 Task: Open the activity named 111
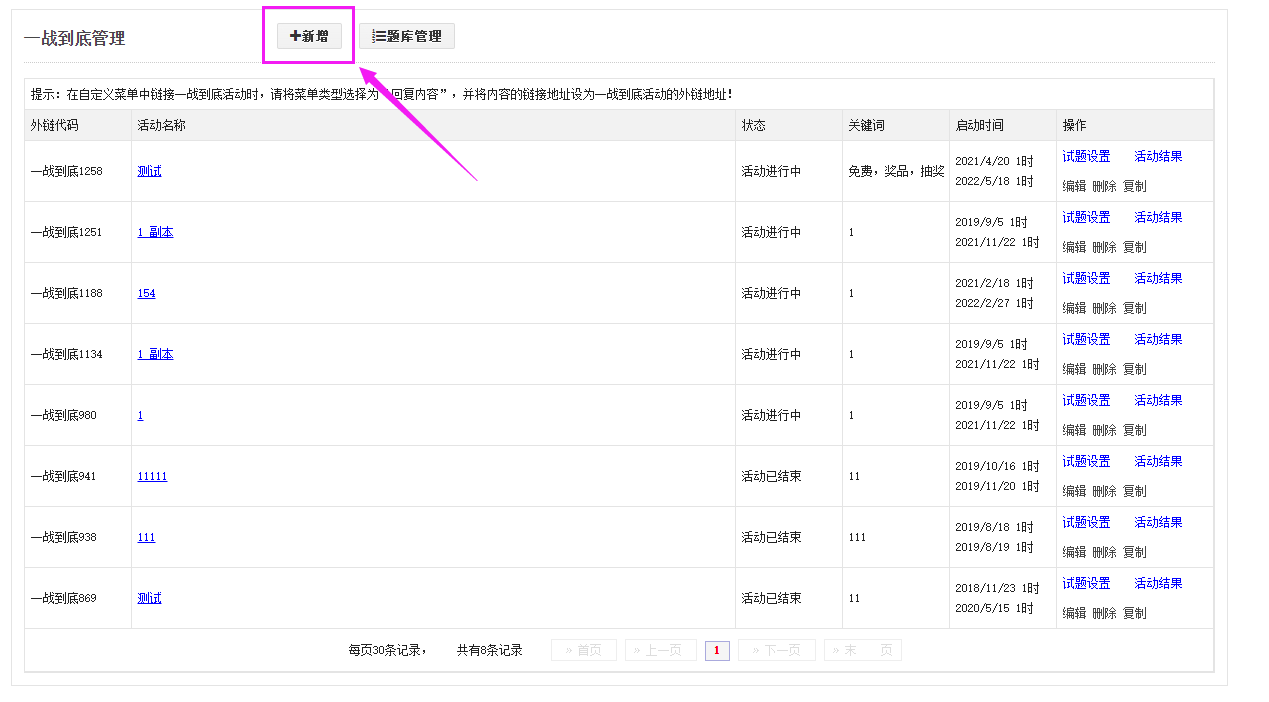pyautogui.click(x=146, y=537)
